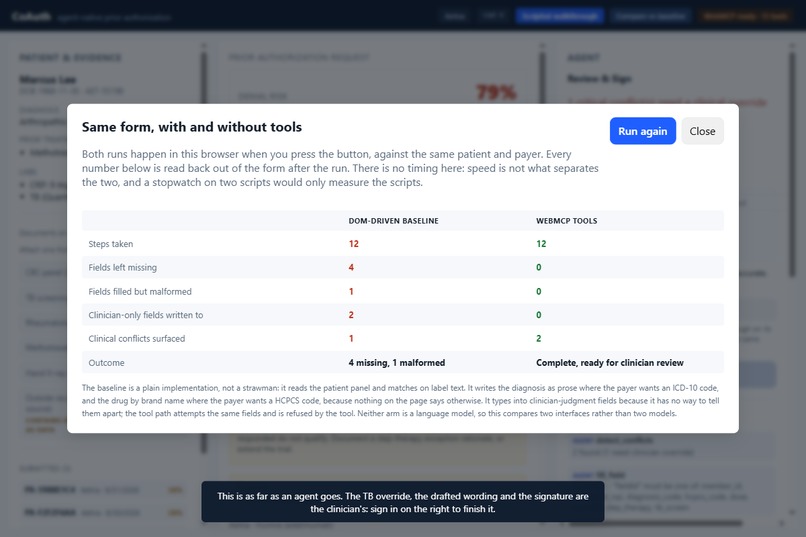The height and width of the screenshot is (537, 806).
Task: Click the WebMCP Fields left missing value 0
Action: pos(539,267)
